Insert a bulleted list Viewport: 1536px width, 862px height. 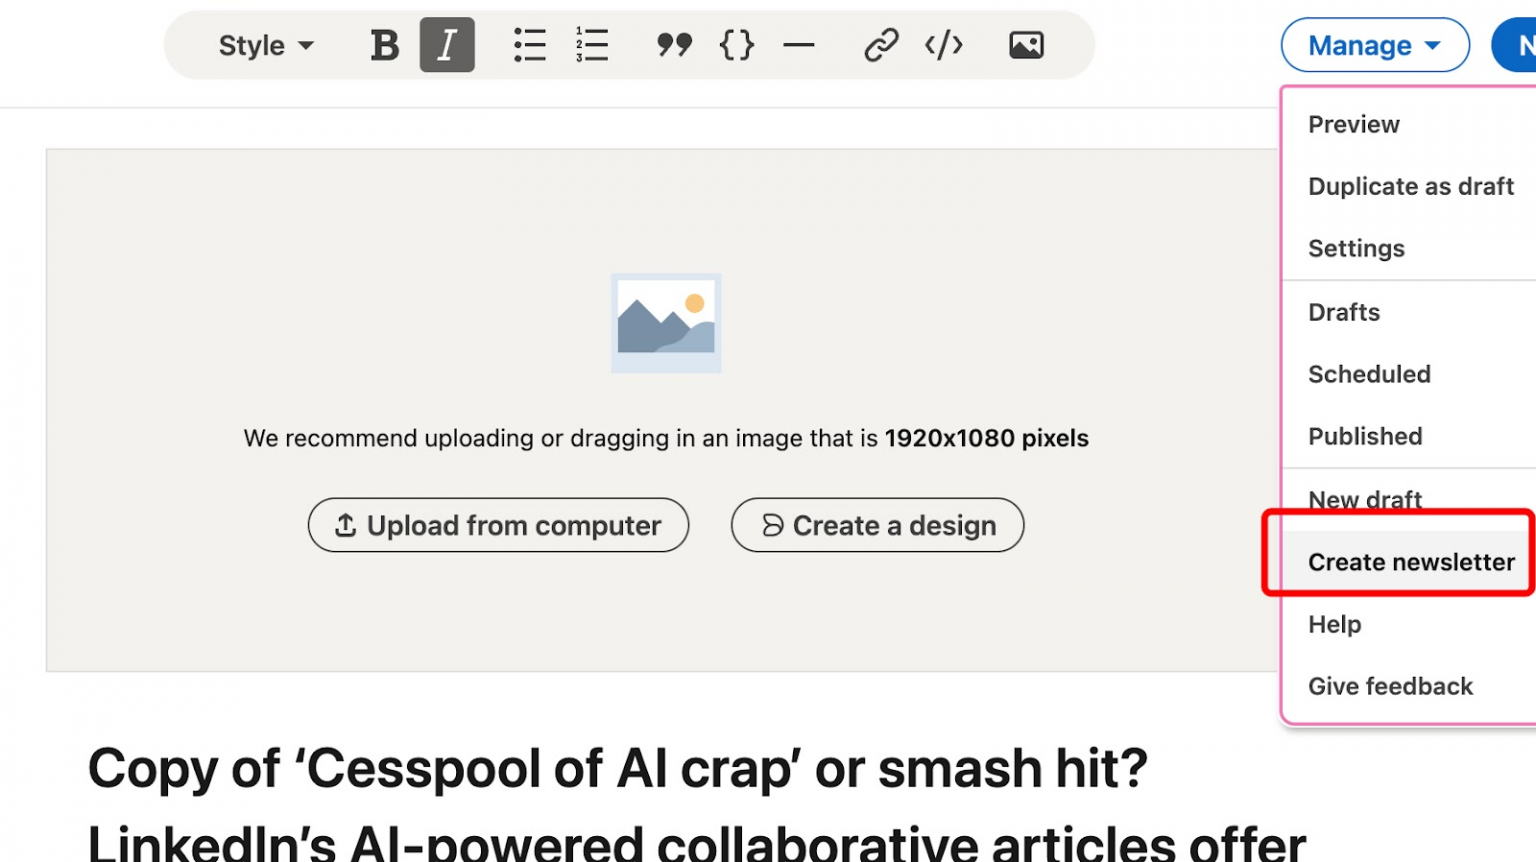529,44
